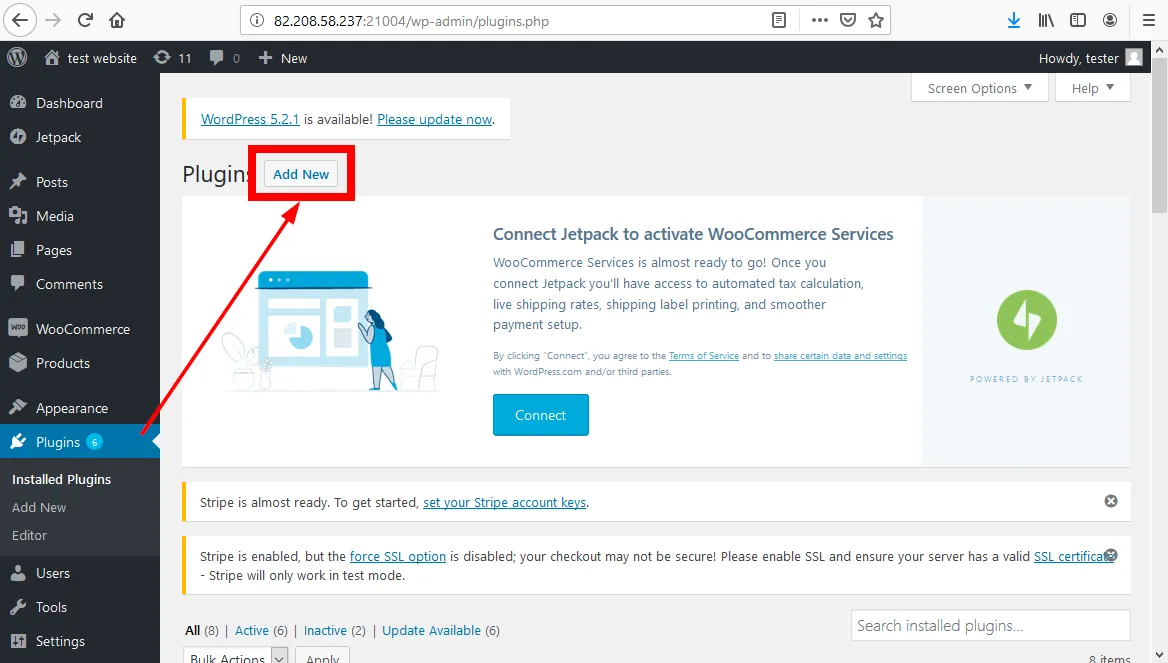Open the Terms of Service link

pyautogui.click(x=704, y=356)
